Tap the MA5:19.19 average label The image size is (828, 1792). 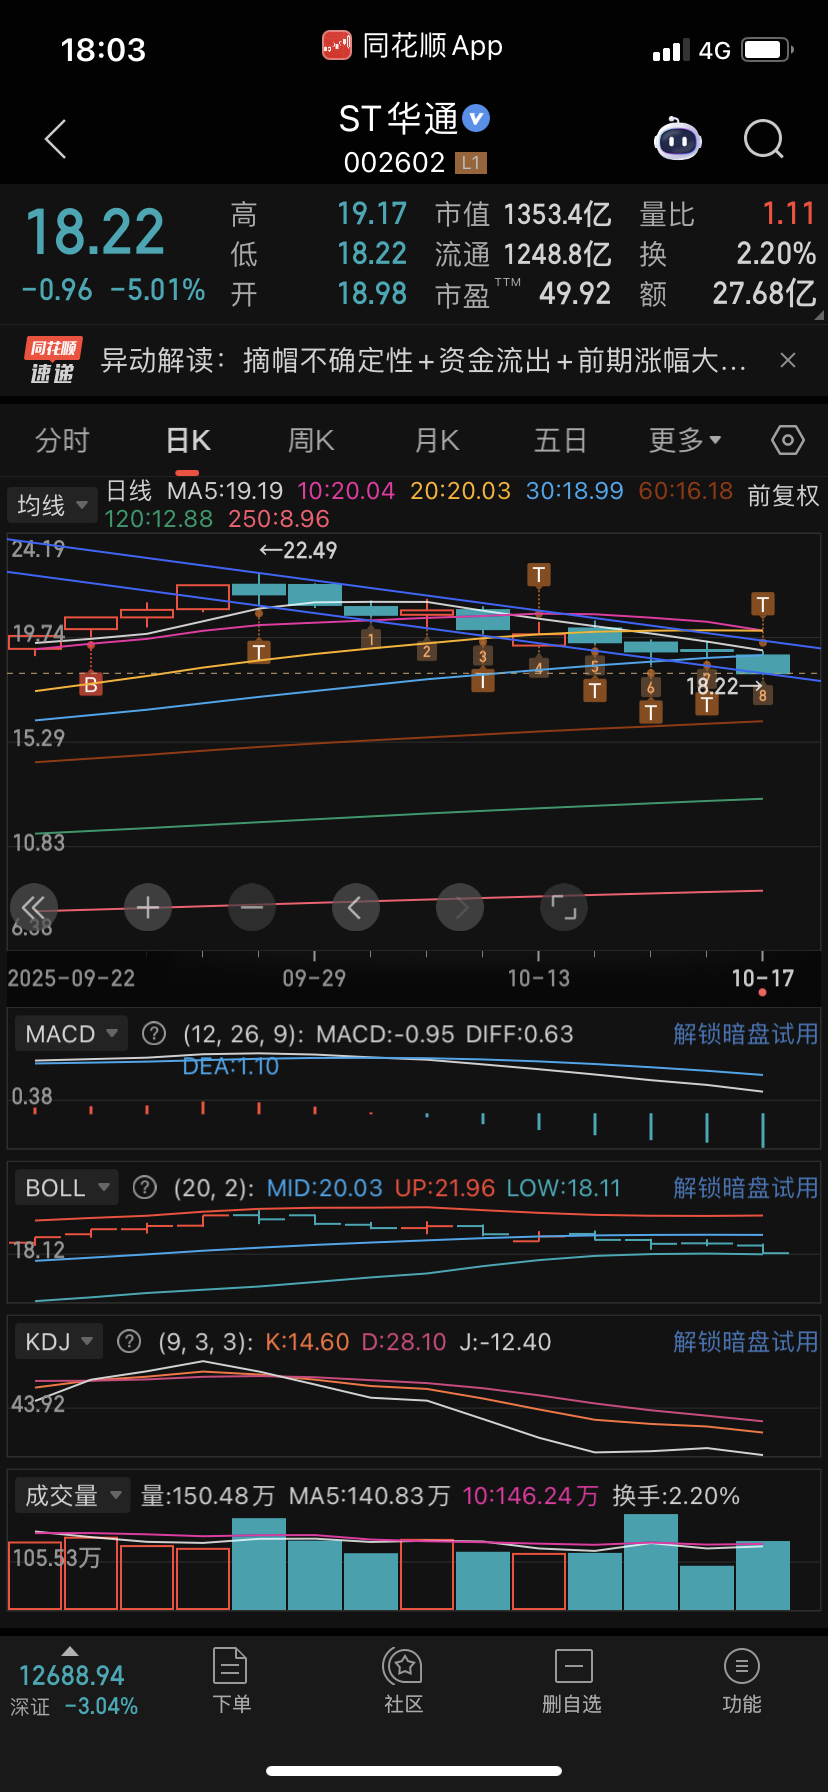[x=225, y=491]
